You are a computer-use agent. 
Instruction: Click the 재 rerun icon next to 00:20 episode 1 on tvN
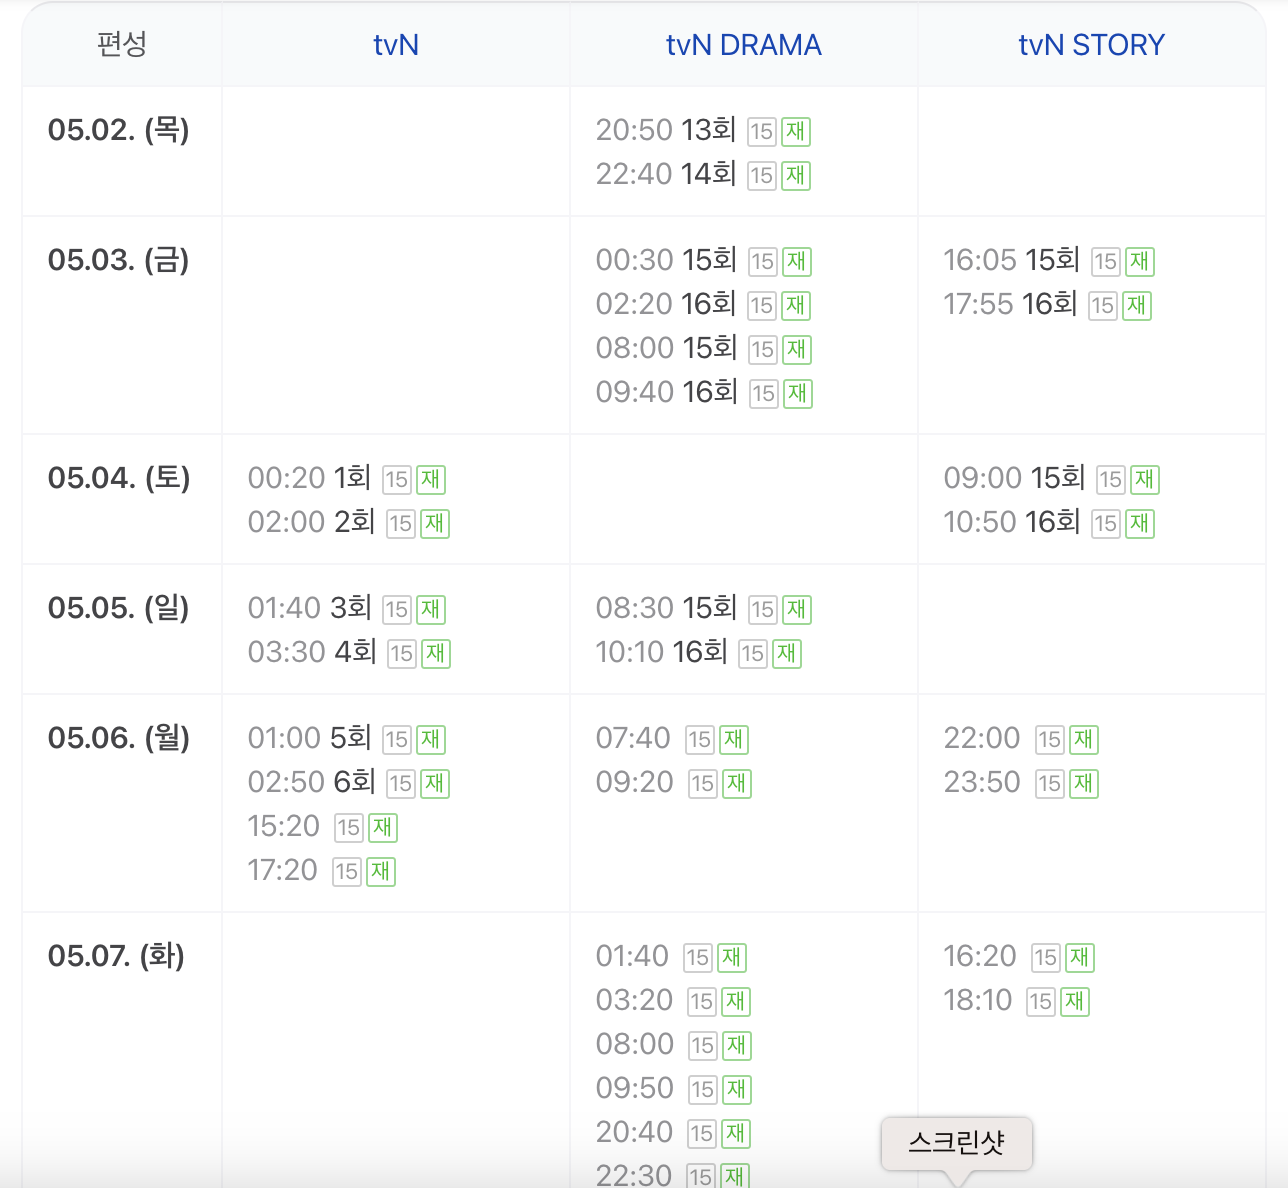click(430, 480)
